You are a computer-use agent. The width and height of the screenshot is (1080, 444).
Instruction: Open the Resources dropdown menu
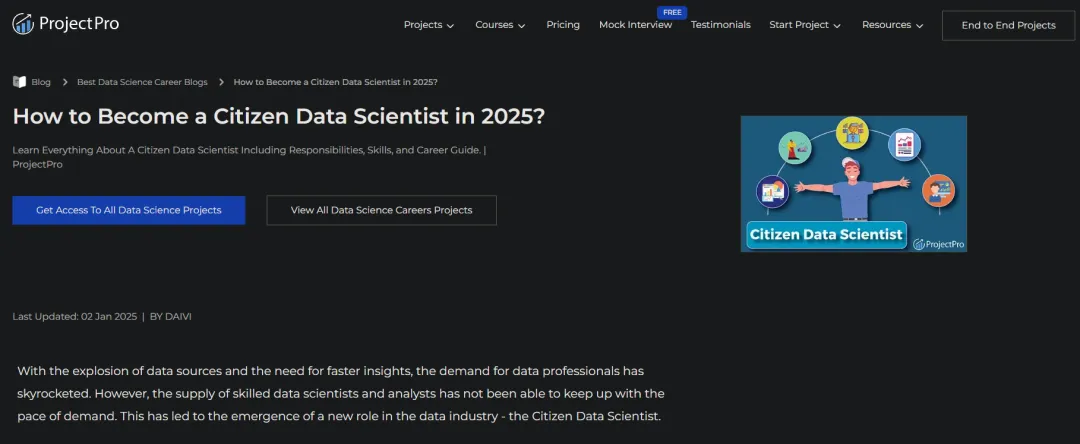pyautogui.click(x=892, y=25)
